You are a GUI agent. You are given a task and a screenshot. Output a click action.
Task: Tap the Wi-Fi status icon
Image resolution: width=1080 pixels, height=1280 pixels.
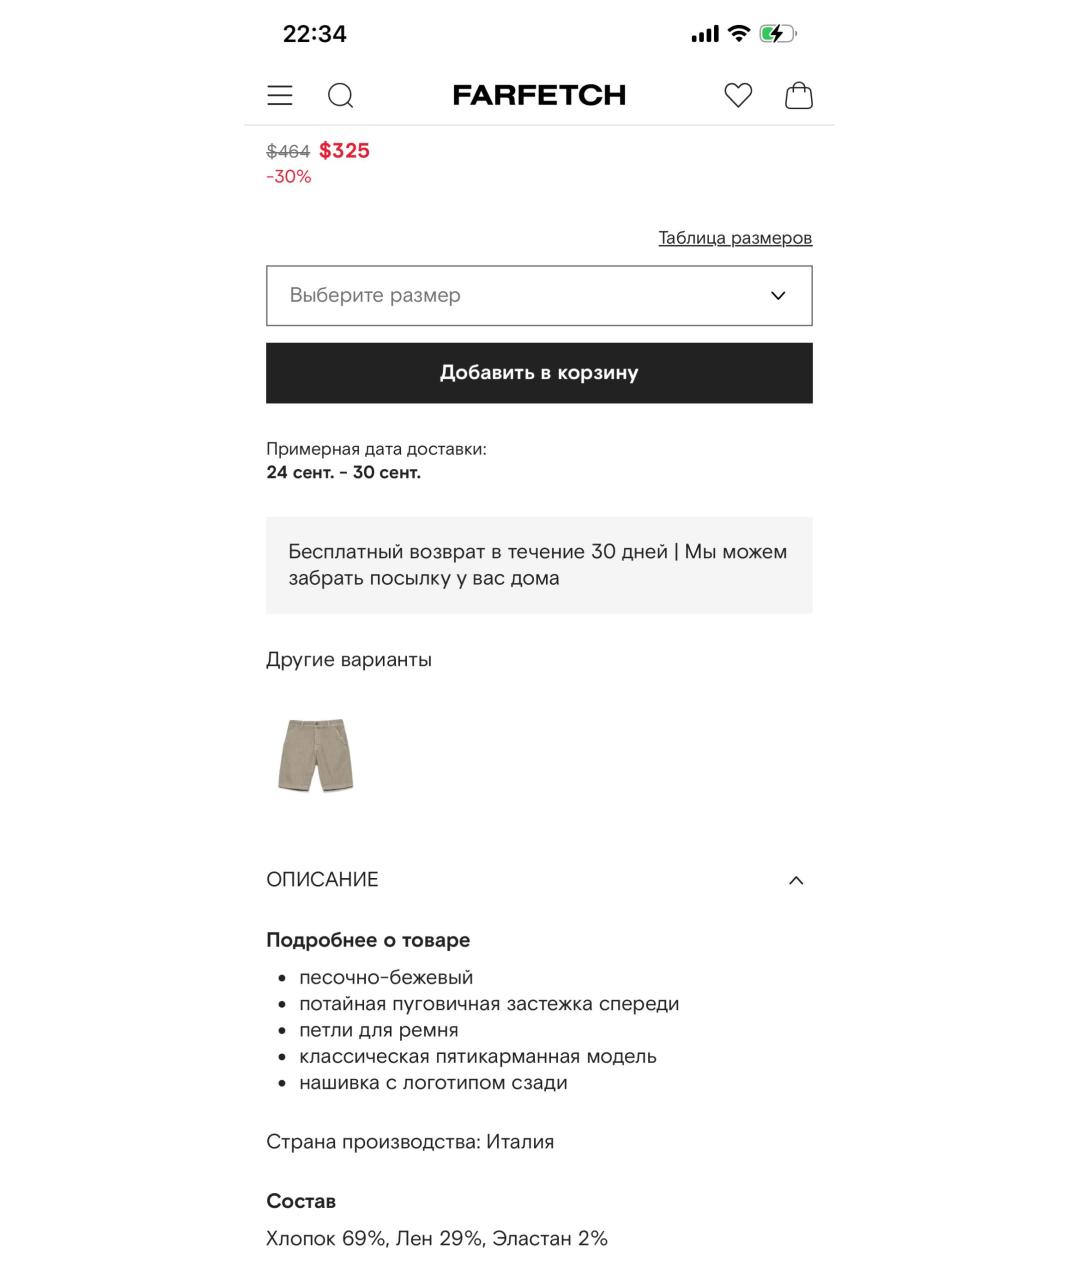739,34
